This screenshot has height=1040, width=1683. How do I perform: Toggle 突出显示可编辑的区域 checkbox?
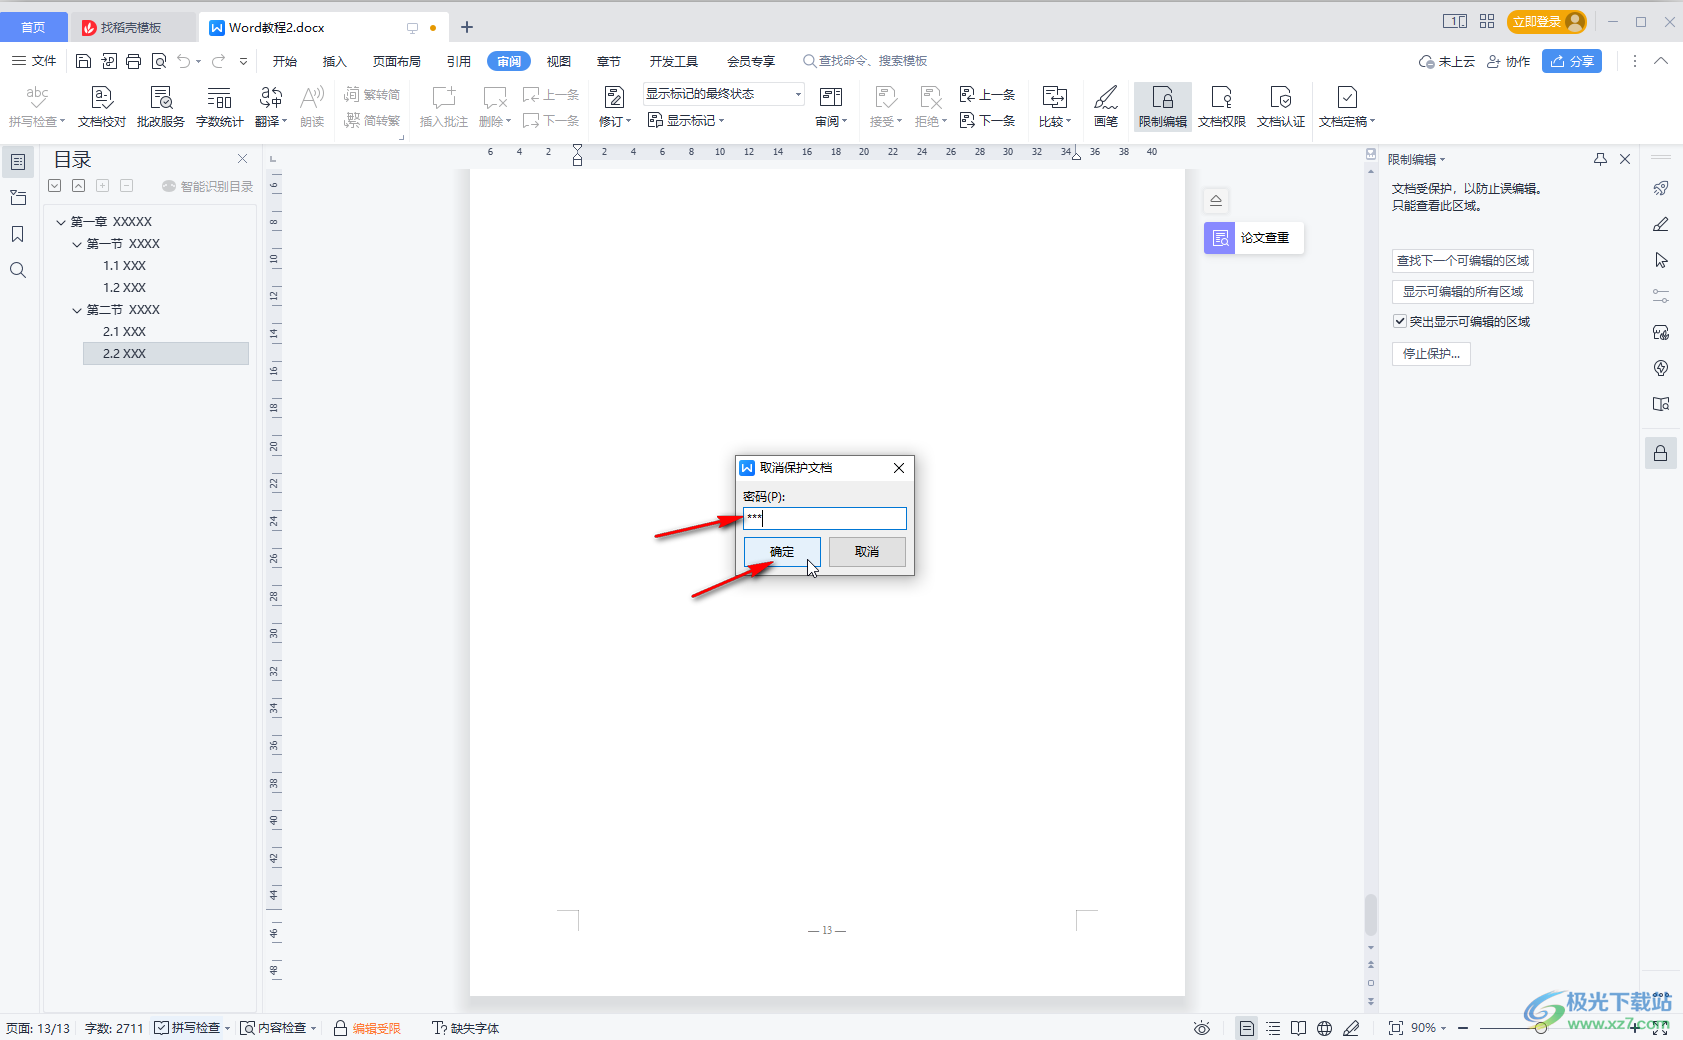click(x=1400, y=321)
